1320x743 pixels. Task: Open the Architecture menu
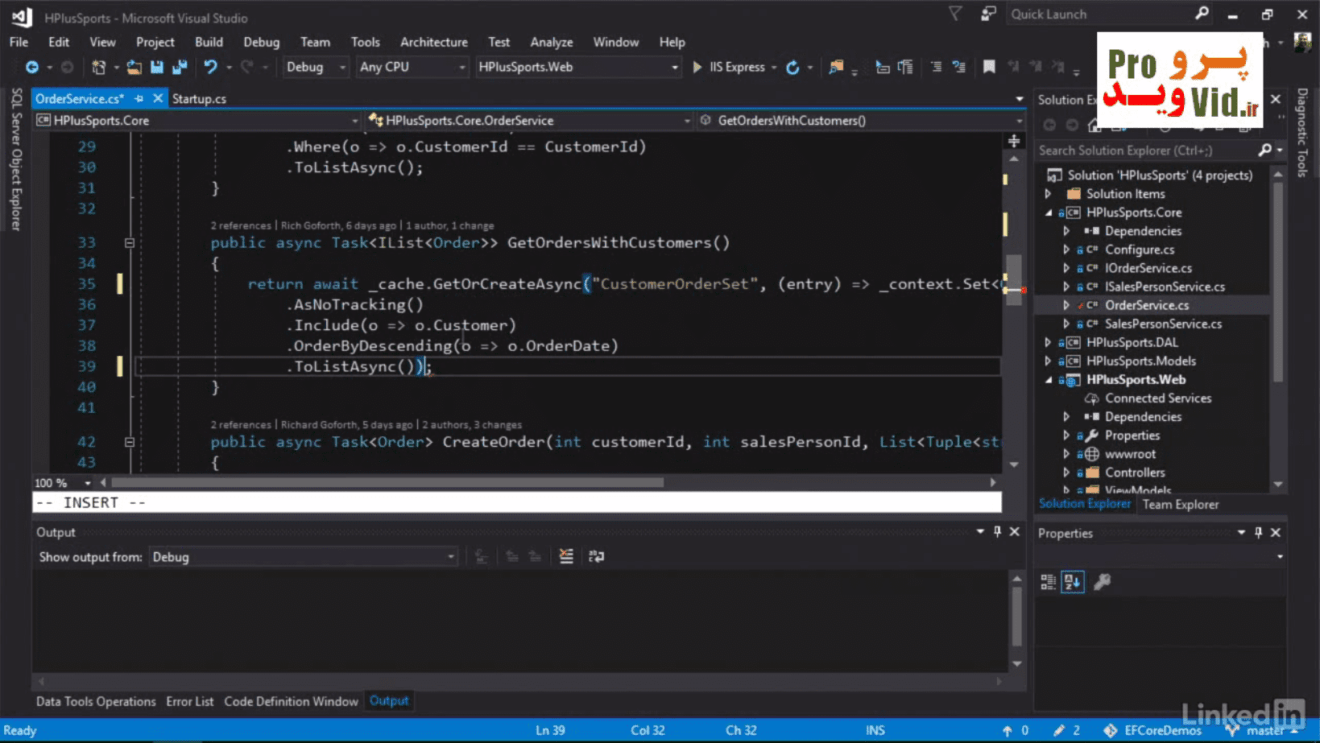click(434, 42)
